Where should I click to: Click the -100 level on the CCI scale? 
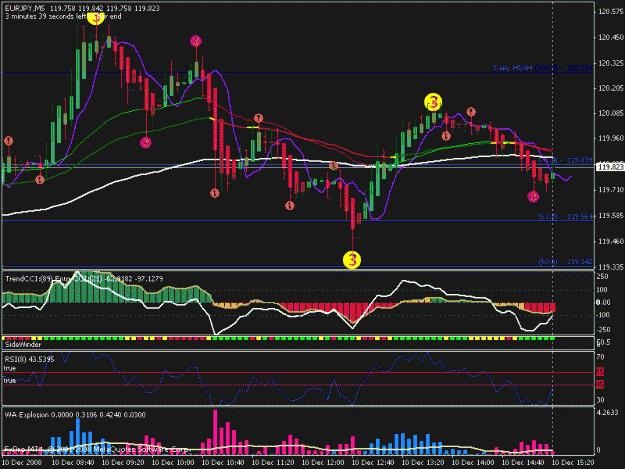pos(603,315)
